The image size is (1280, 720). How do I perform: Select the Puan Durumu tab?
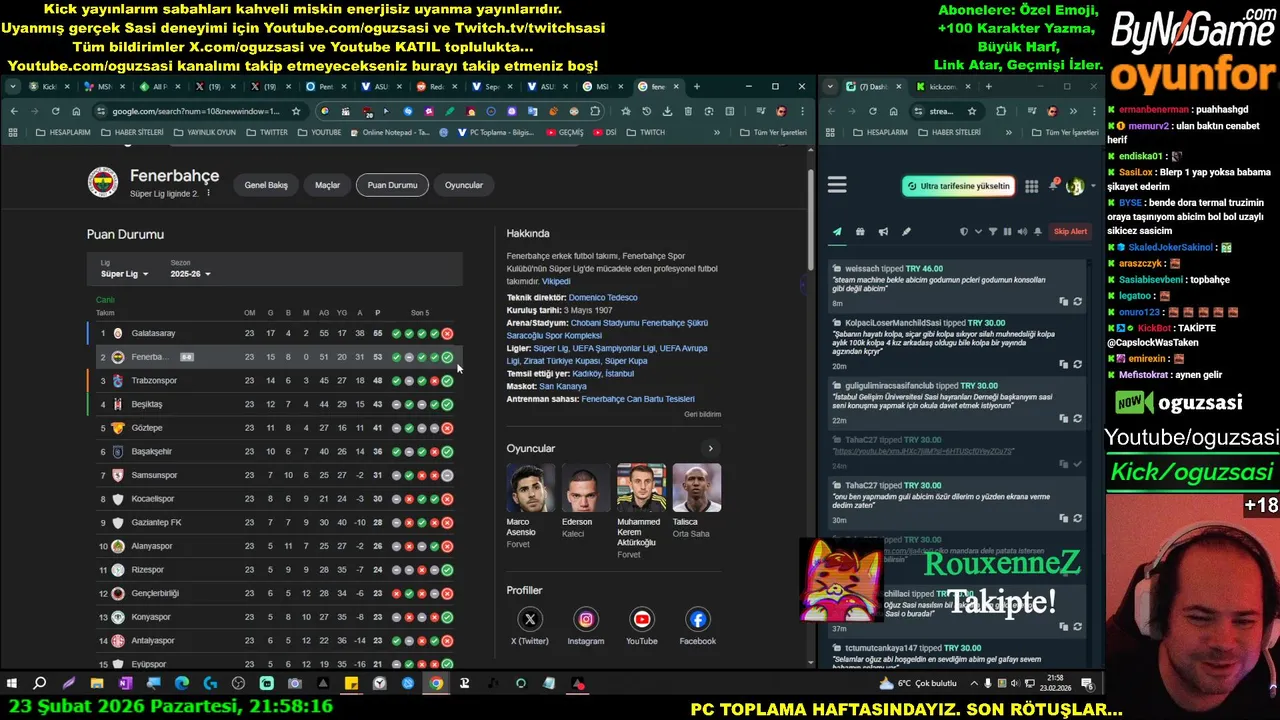point(392,185)
